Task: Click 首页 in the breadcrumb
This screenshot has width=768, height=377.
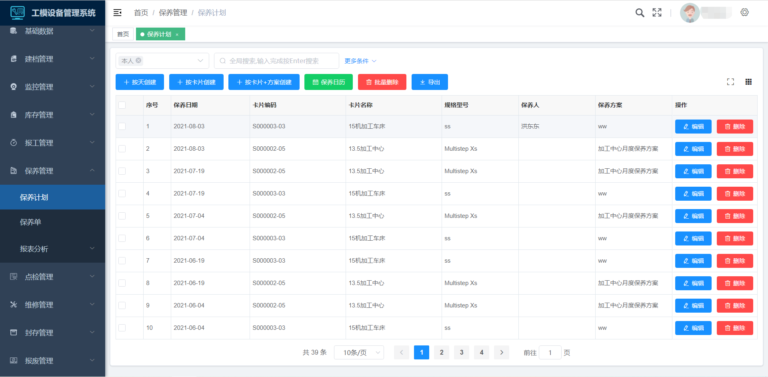Action: click(141, 13)
